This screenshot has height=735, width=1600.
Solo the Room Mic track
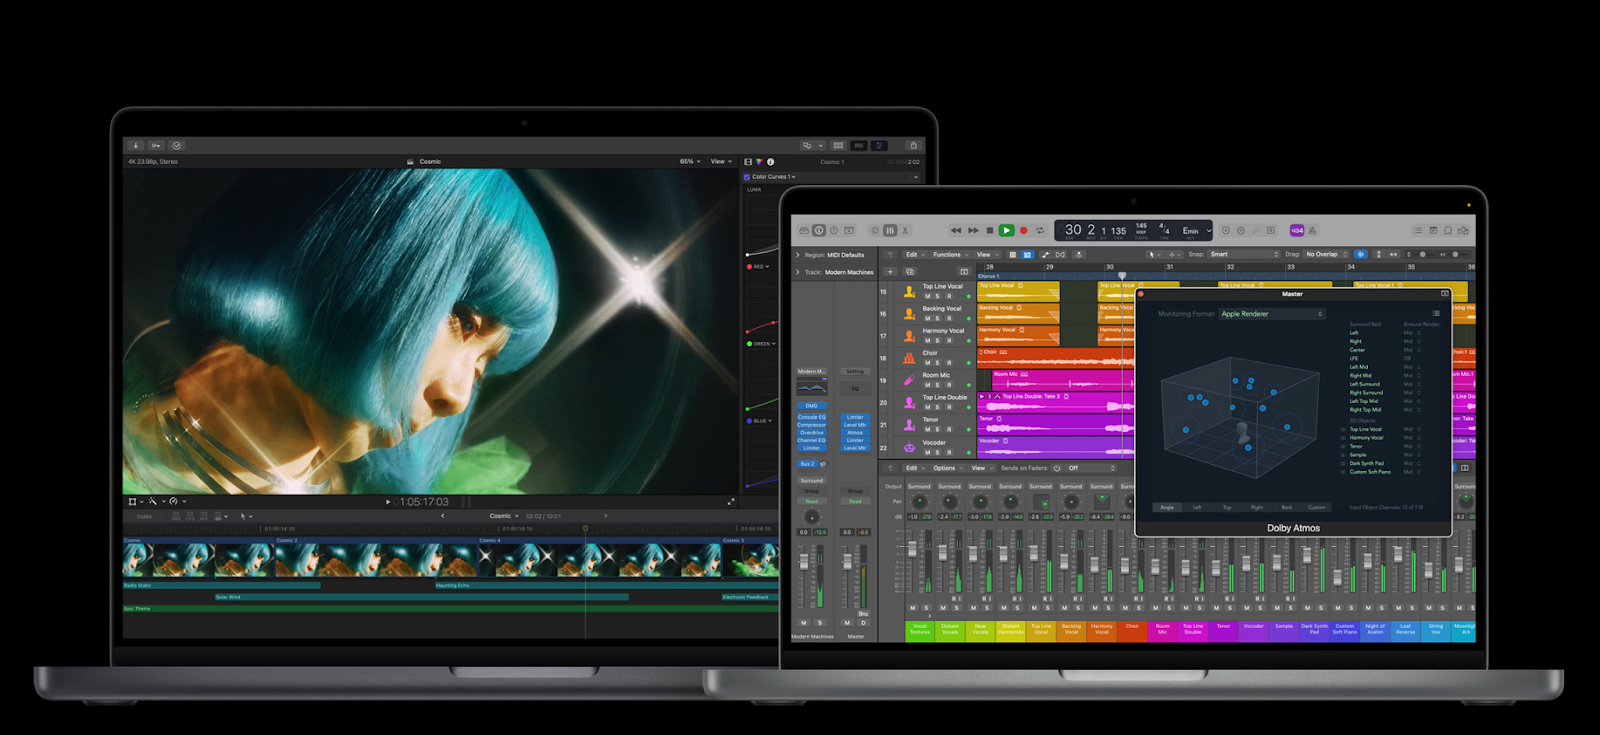(938, 385)
